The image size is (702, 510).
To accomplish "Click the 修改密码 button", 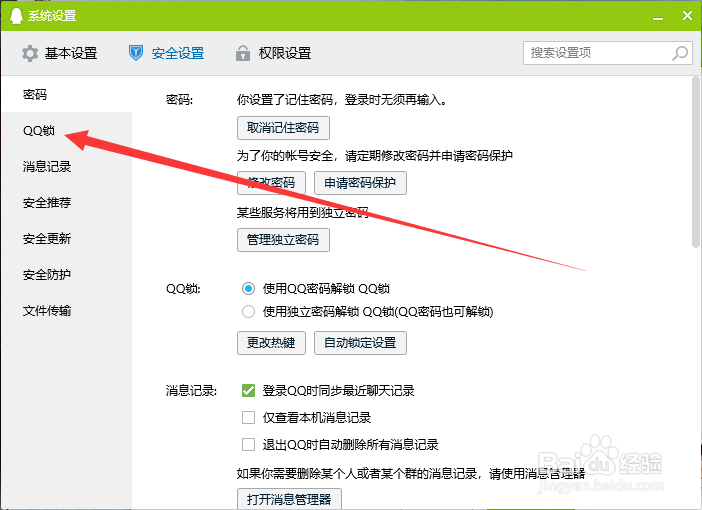I will pyautogui.click(x=271, y=183).
